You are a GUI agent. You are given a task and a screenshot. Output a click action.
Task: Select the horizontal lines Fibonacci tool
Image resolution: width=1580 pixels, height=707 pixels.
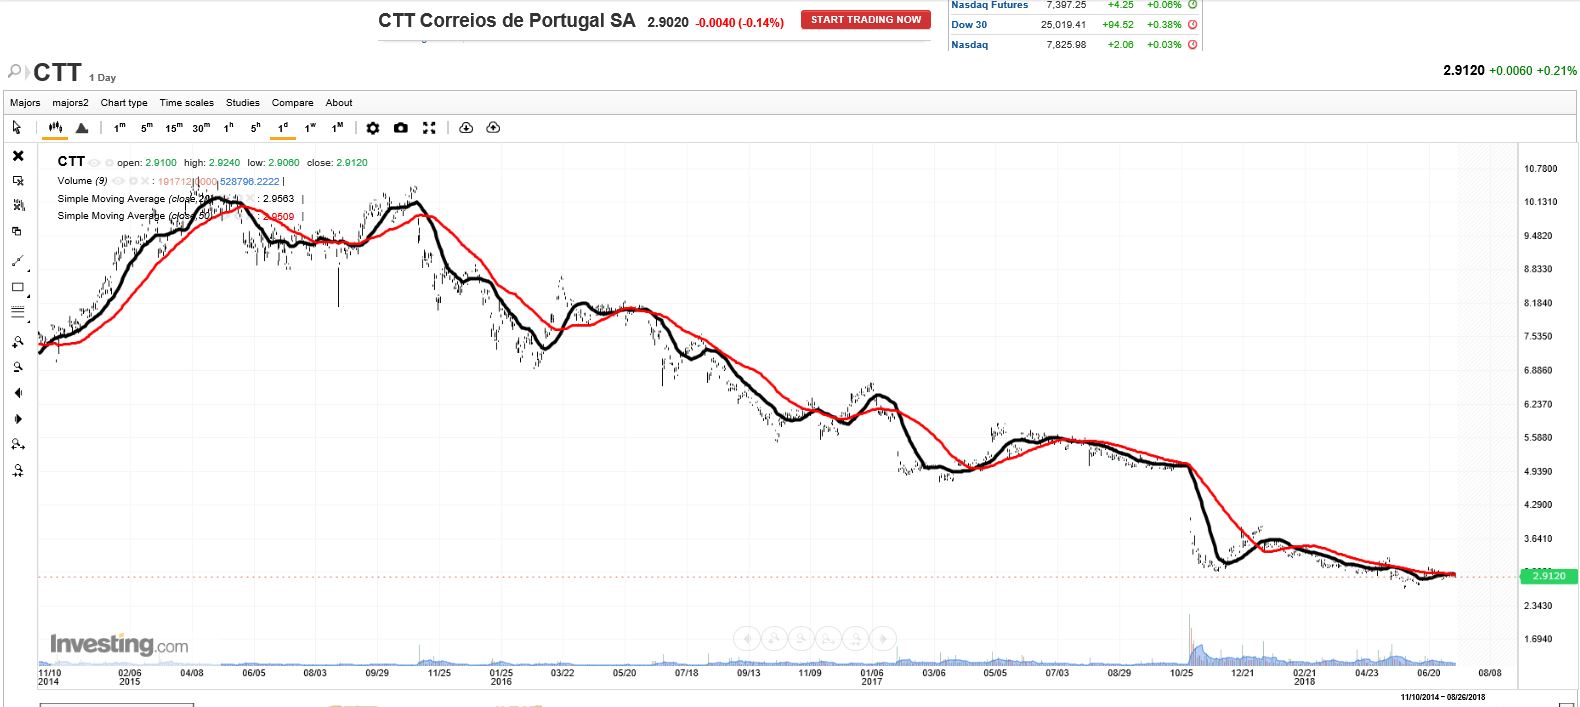click(x=17, y=312)
